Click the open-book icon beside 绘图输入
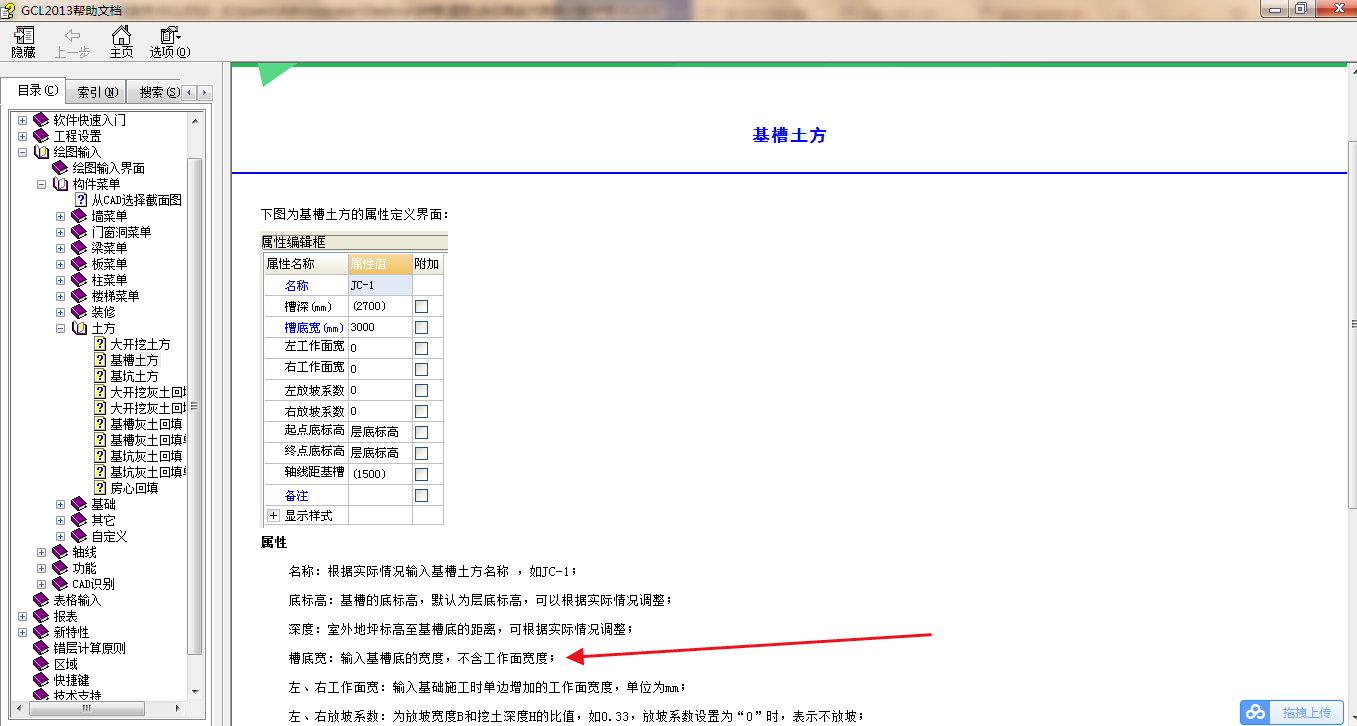Screen dimensions: 1357x726 pyautogui.click(x=41, y=152)
